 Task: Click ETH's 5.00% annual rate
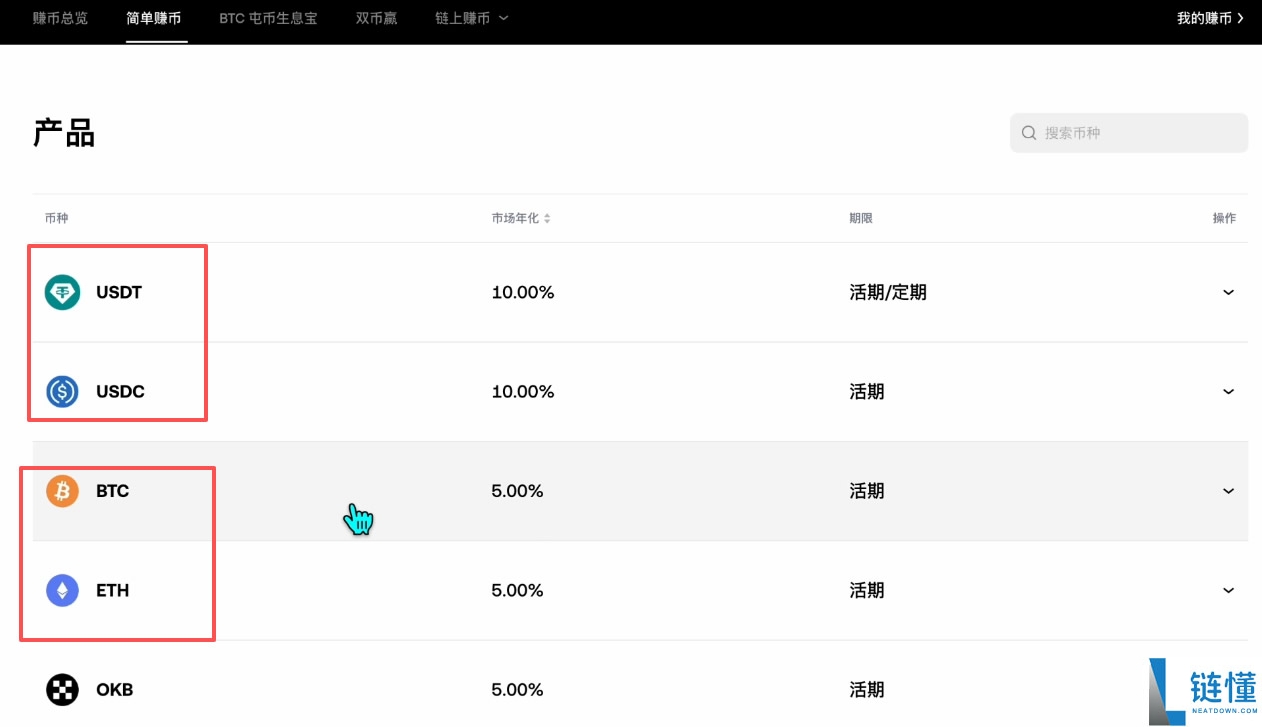pos(517,590)
